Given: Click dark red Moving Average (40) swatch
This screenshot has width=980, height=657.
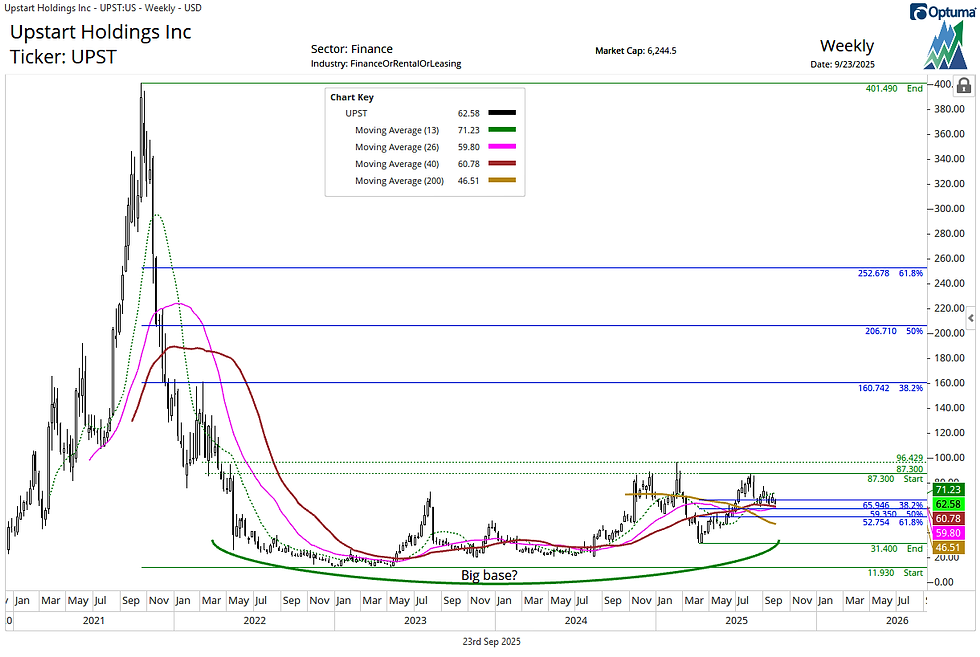Looking at the screenshot, I should (x=502, y=164).
